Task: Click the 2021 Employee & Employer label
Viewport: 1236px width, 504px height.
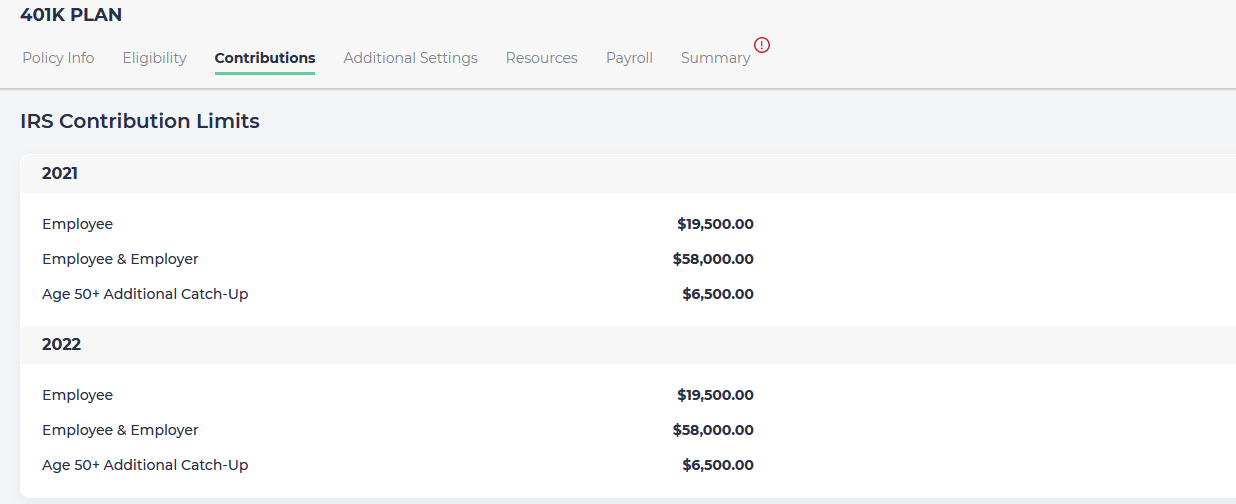Action: tap(120, 259)
